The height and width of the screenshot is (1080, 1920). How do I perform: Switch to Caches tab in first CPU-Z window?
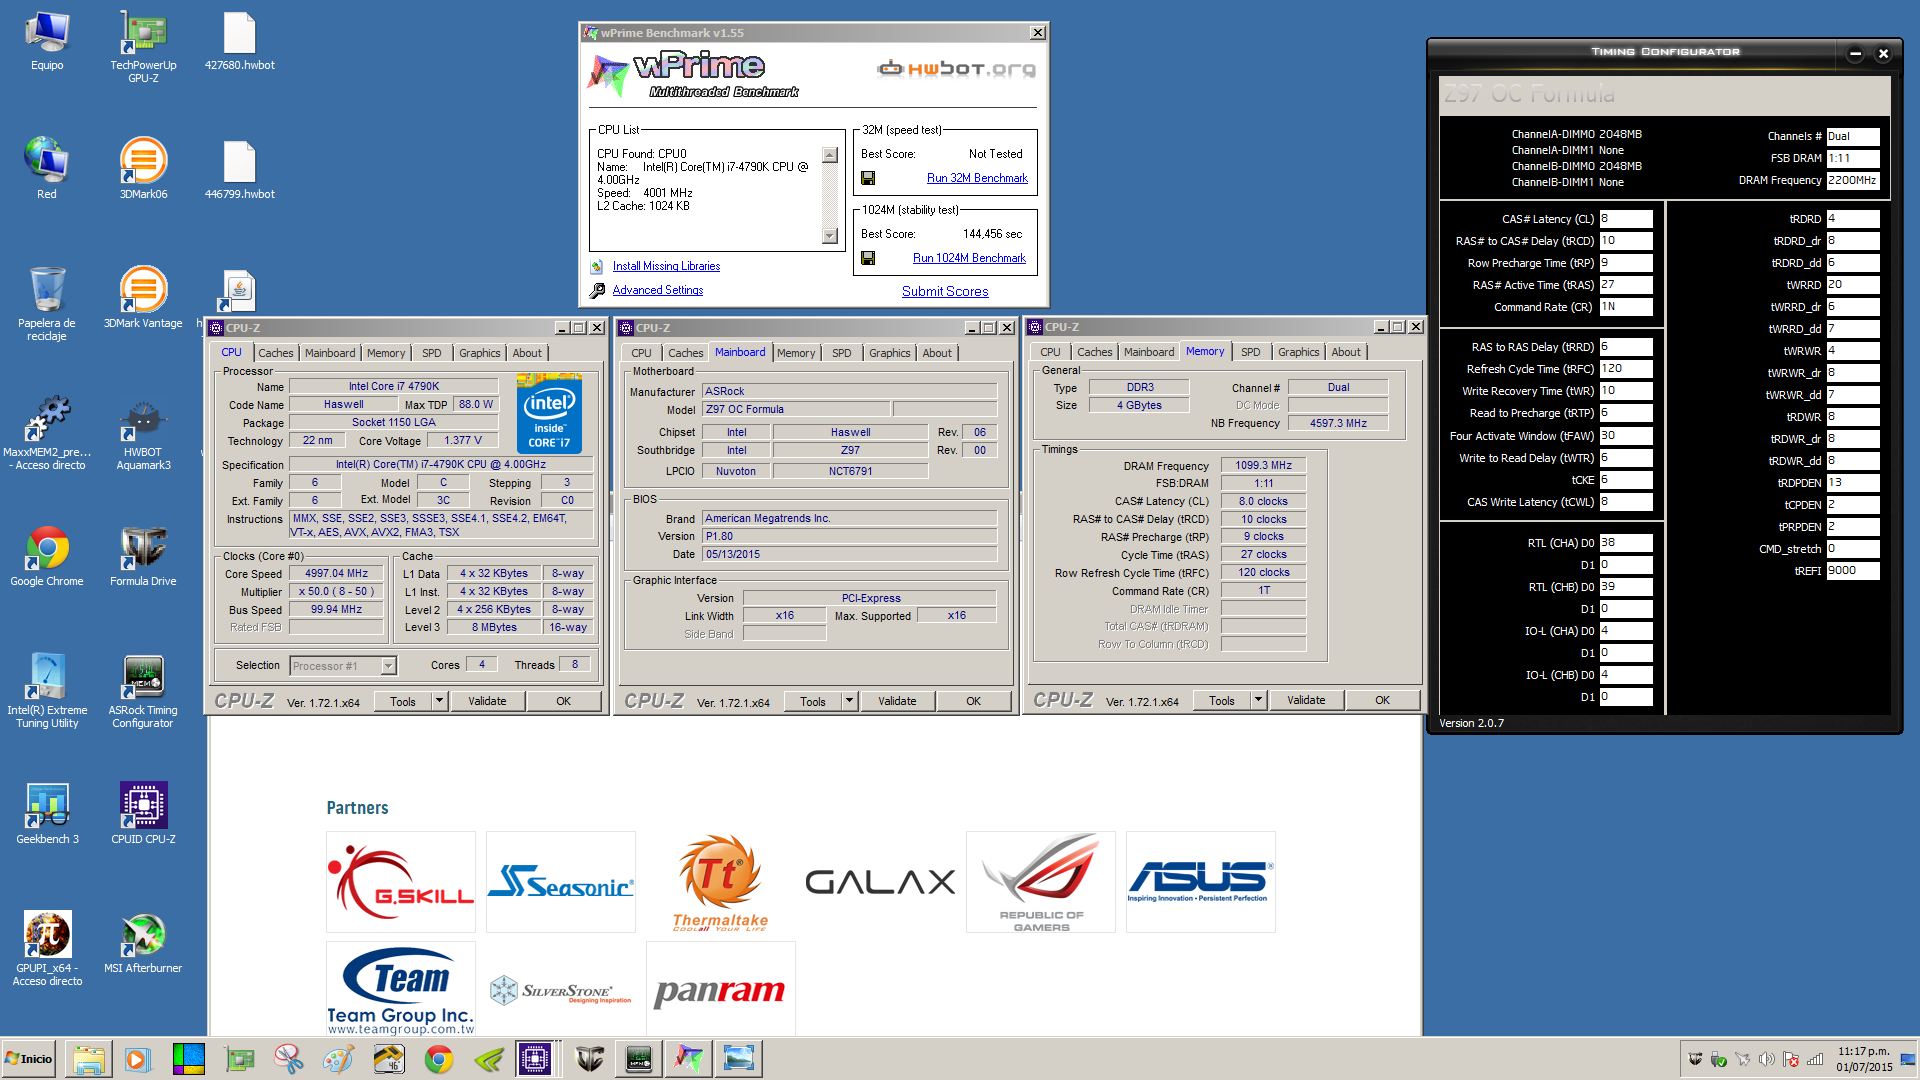click(x=276, y=353)
